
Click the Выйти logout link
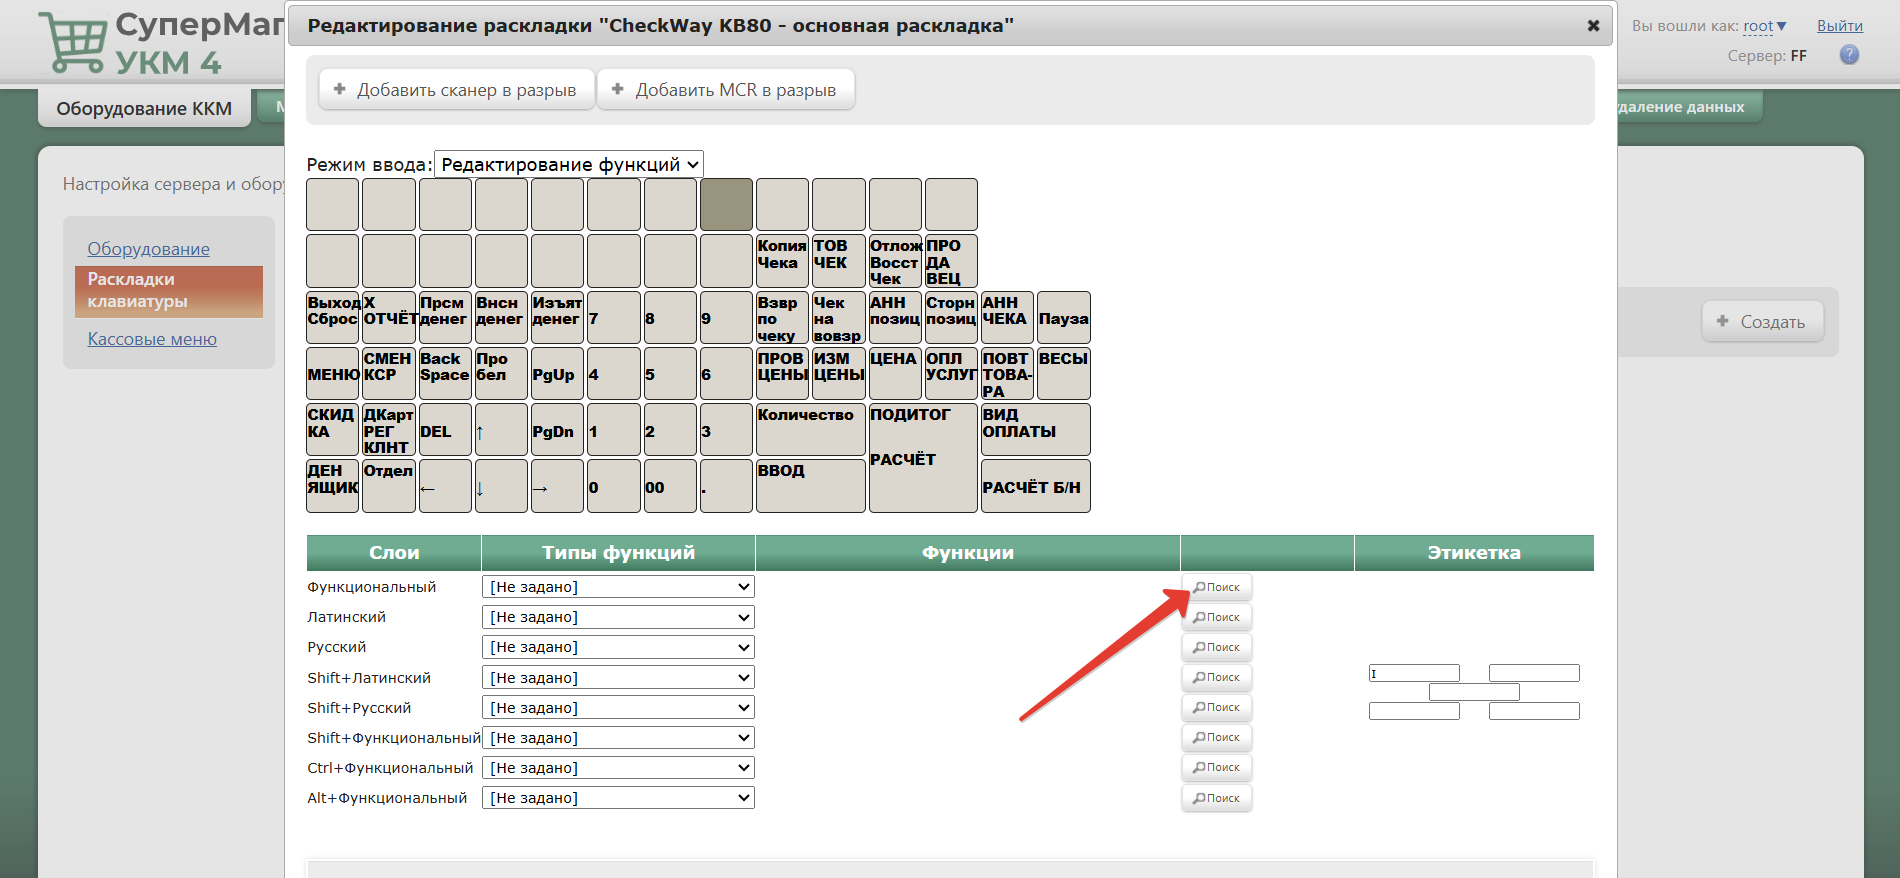pyautogui.click(x=1839, y=26)
